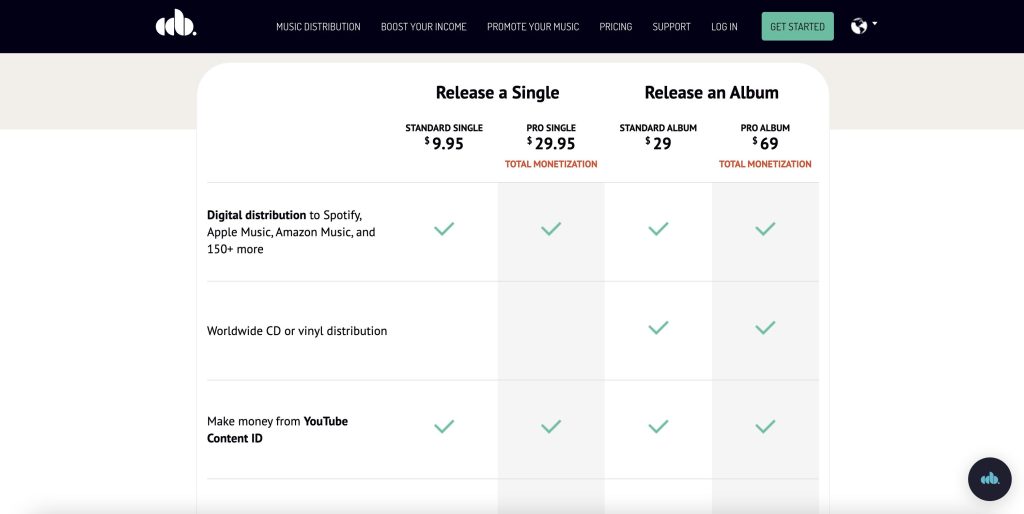
Task: Go to the Pricing page
Action: click(x=616, y=27)
